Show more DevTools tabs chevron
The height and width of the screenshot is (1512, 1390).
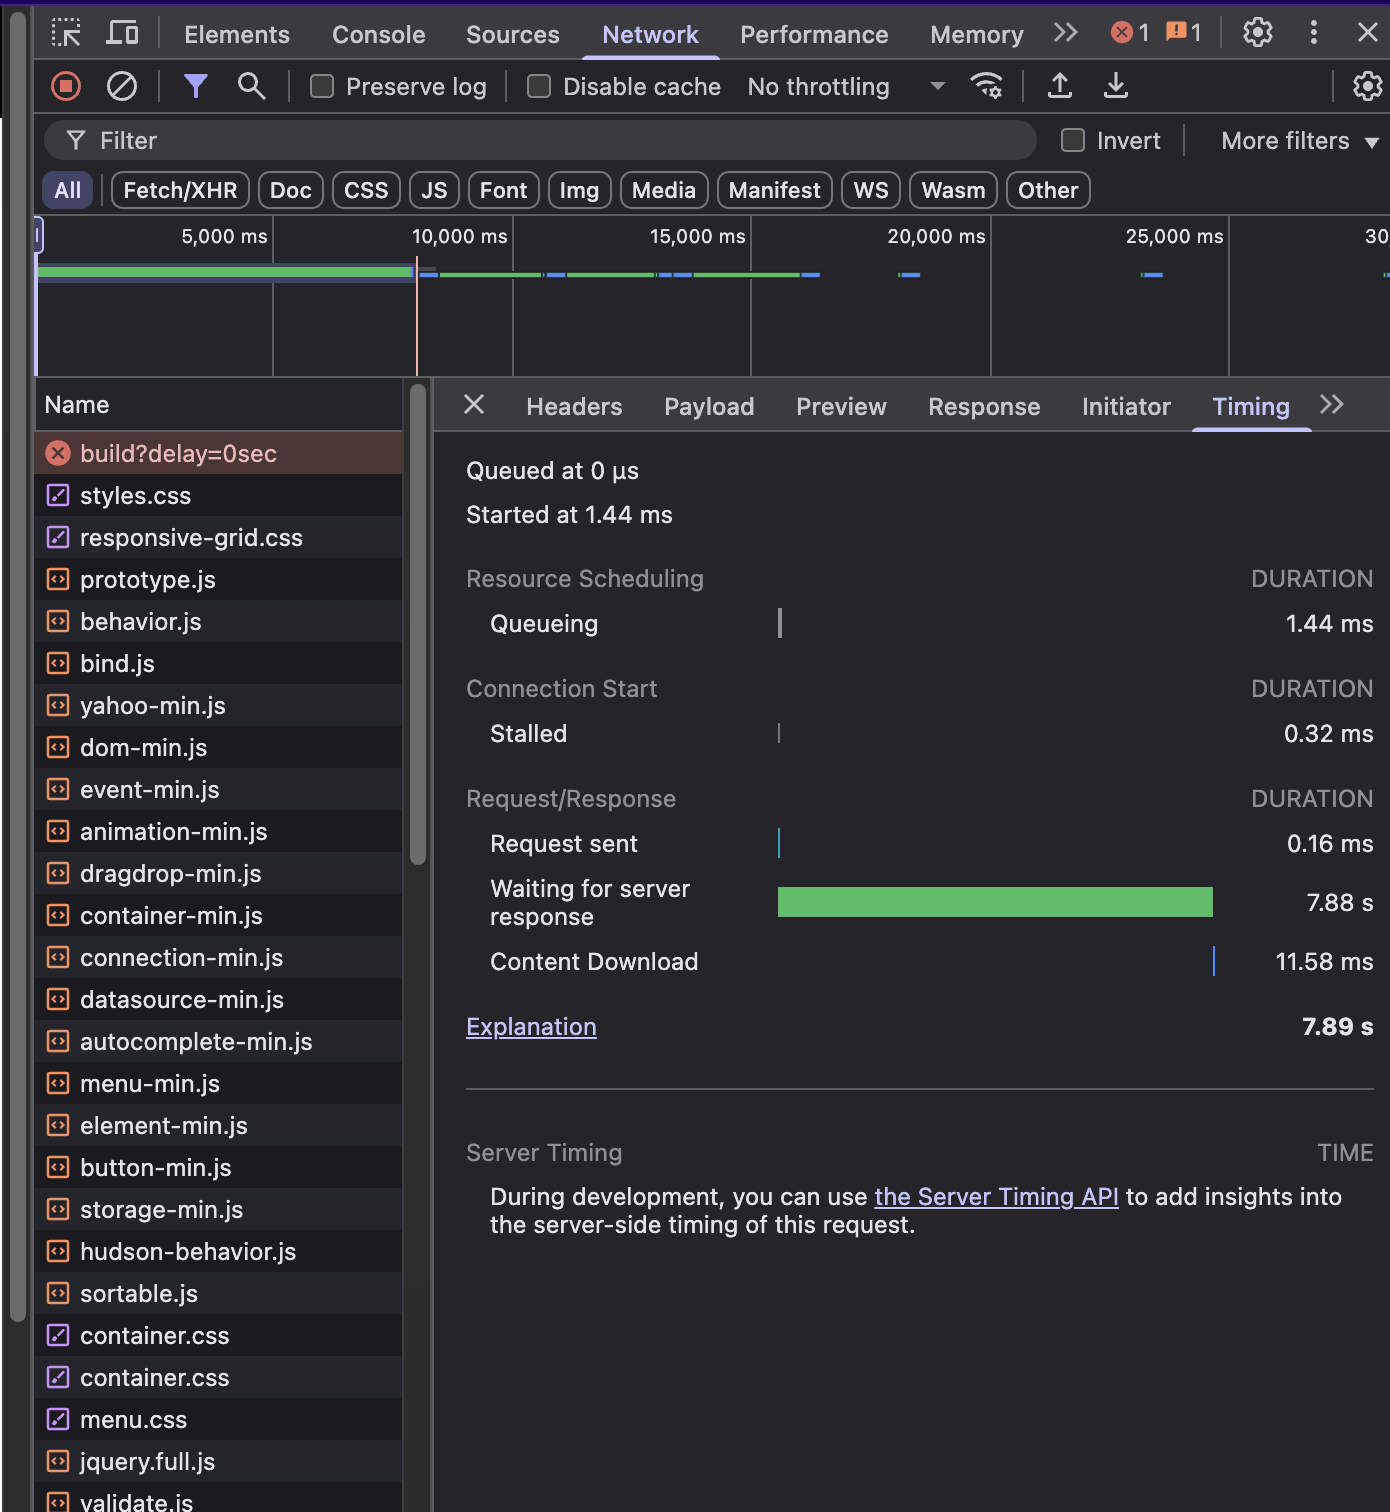coord(1066,33)
